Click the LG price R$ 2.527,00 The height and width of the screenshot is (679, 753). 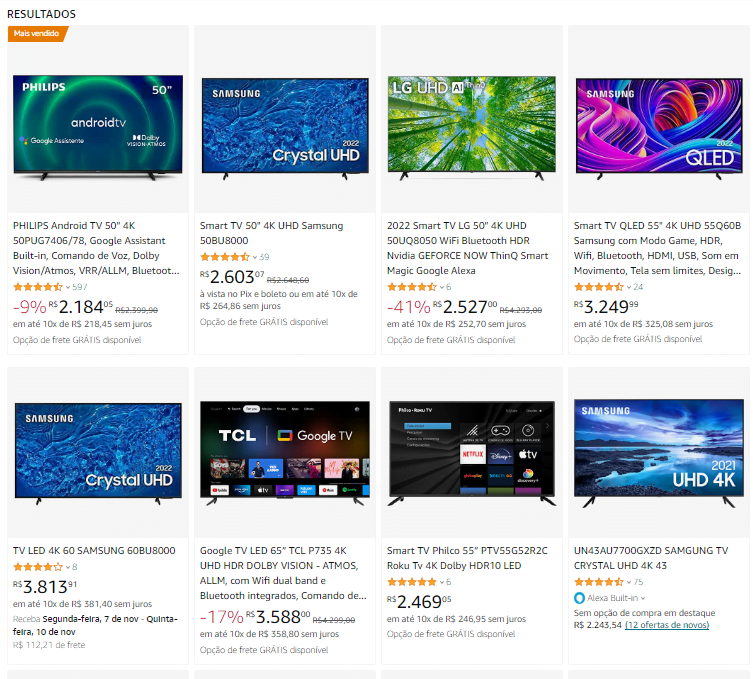(465, 307)
